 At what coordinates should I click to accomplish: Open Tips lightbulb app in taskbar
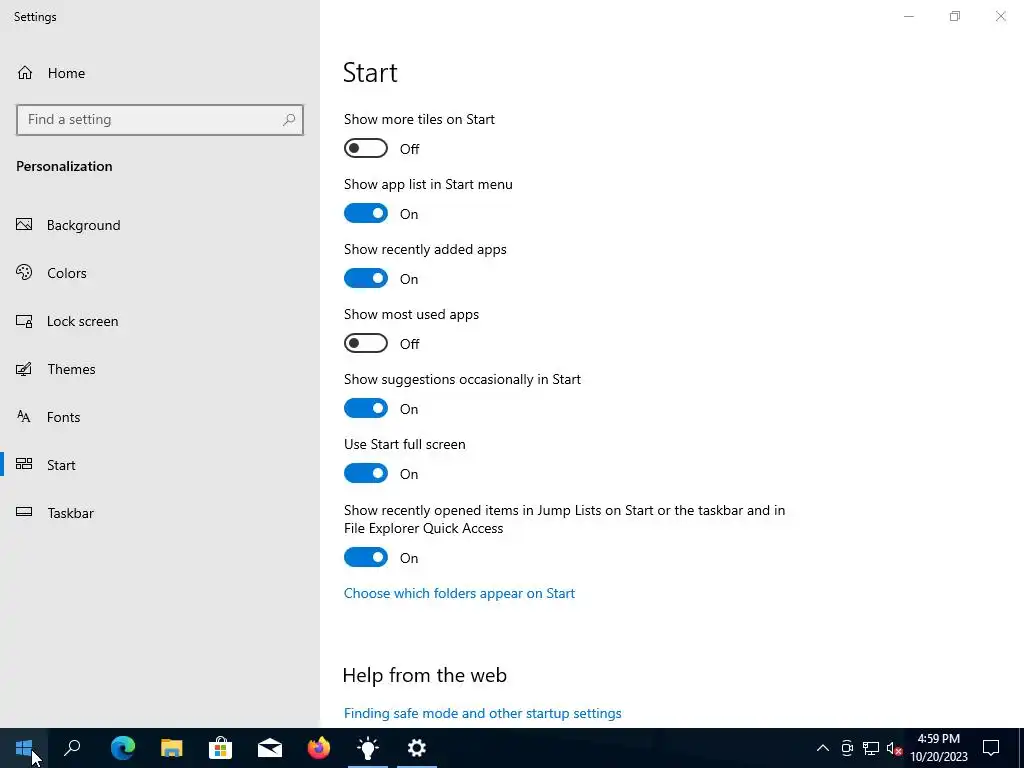[368, 748]
